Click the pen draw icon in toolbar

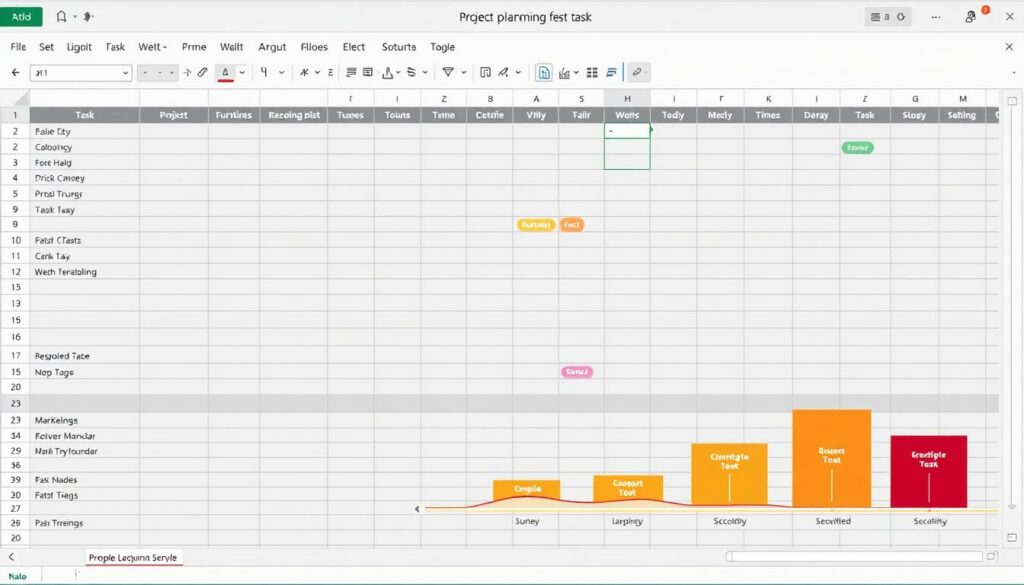tap(503, 72)
